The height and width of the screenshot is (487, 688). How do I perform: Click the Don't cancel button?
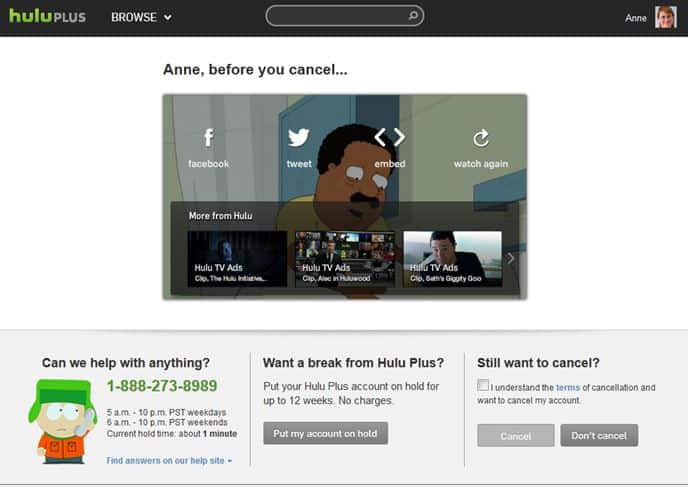(599, 436)
